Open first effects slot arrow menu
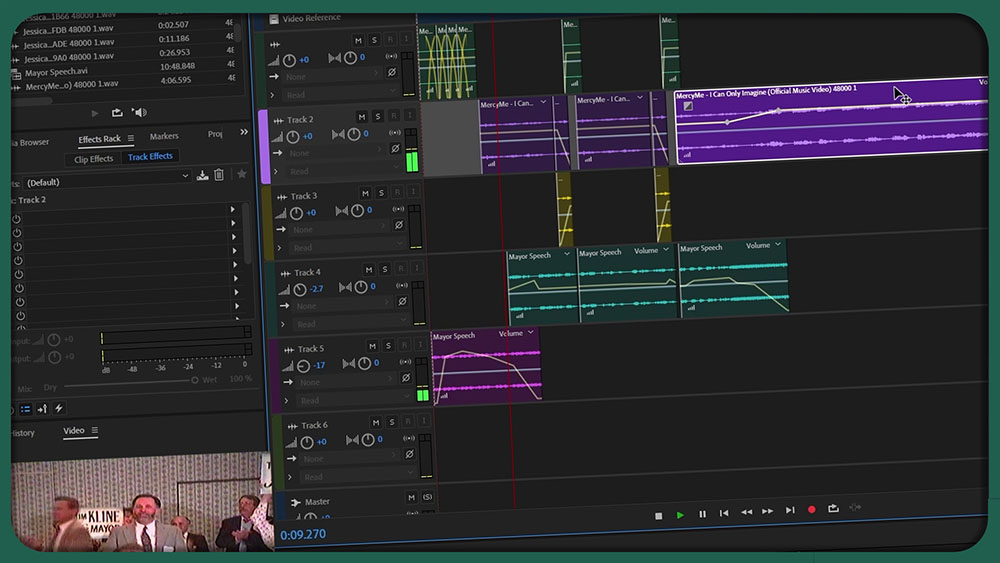The image size is (1000, 563). tap(232, 209)
